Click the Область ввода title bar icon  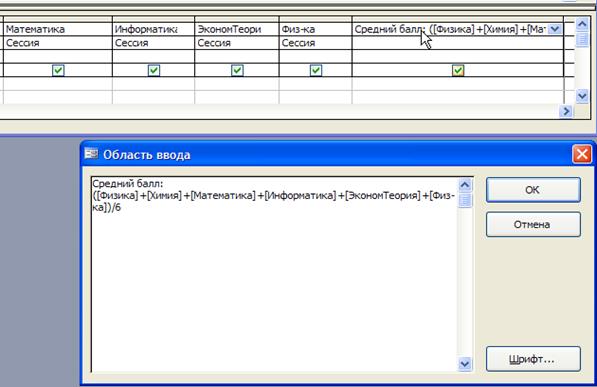click(91, 154)
